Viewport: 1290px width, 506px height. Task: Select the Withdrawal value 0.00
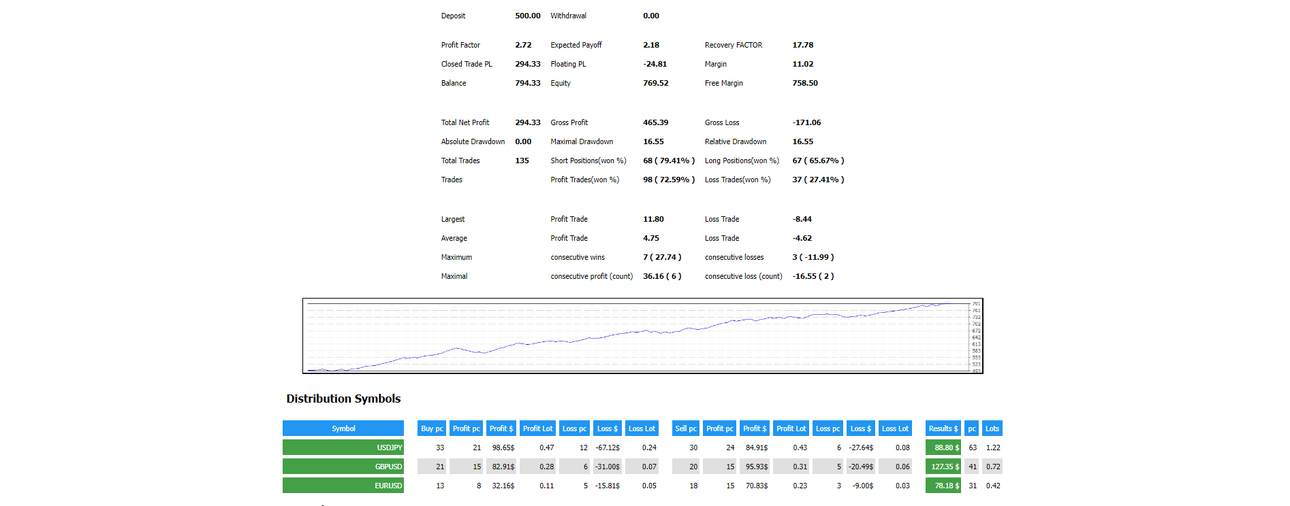click(x=651, y=16)
